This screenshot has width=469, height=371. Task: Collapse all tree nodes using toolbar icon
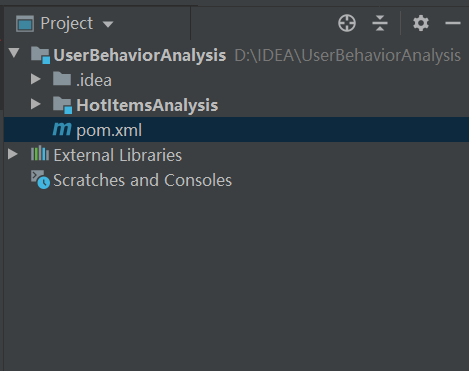pos(380,23)
